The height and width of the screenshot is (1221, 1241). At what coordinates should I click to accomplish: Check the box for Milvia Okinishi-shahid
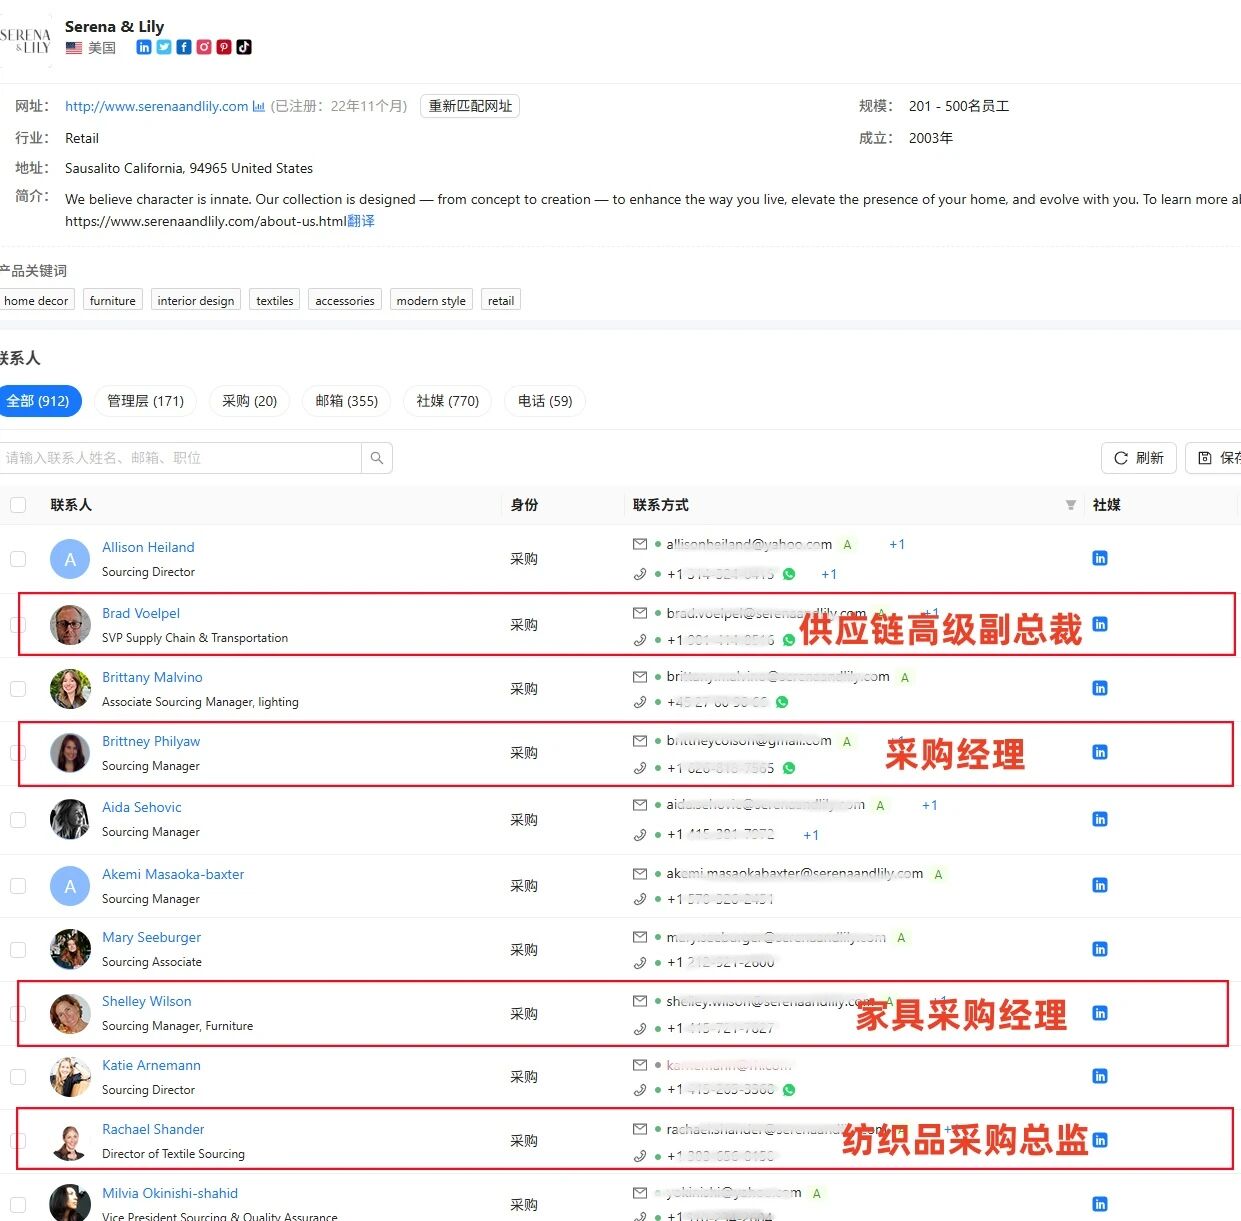click(18, 1205)
